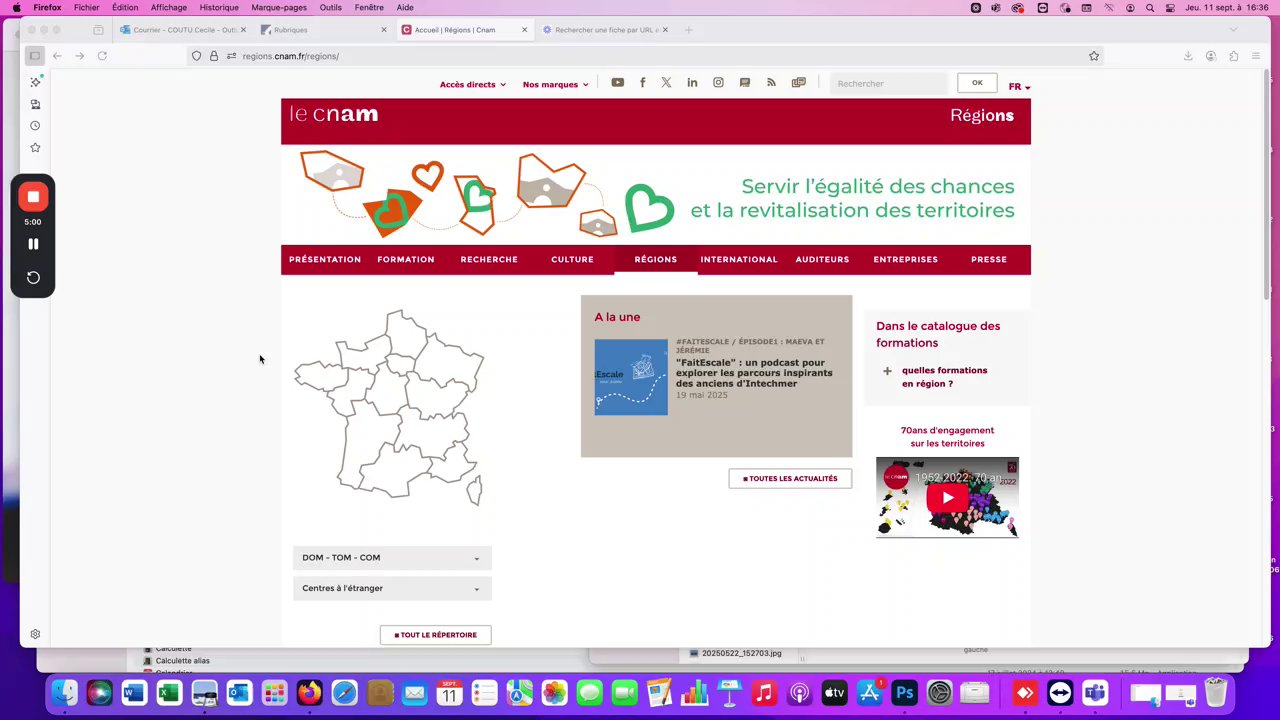The height and width of the screenshot is (720, 1280).
Task: Open Firefox extensions puzzle icon
Action: pos(1234,56)
